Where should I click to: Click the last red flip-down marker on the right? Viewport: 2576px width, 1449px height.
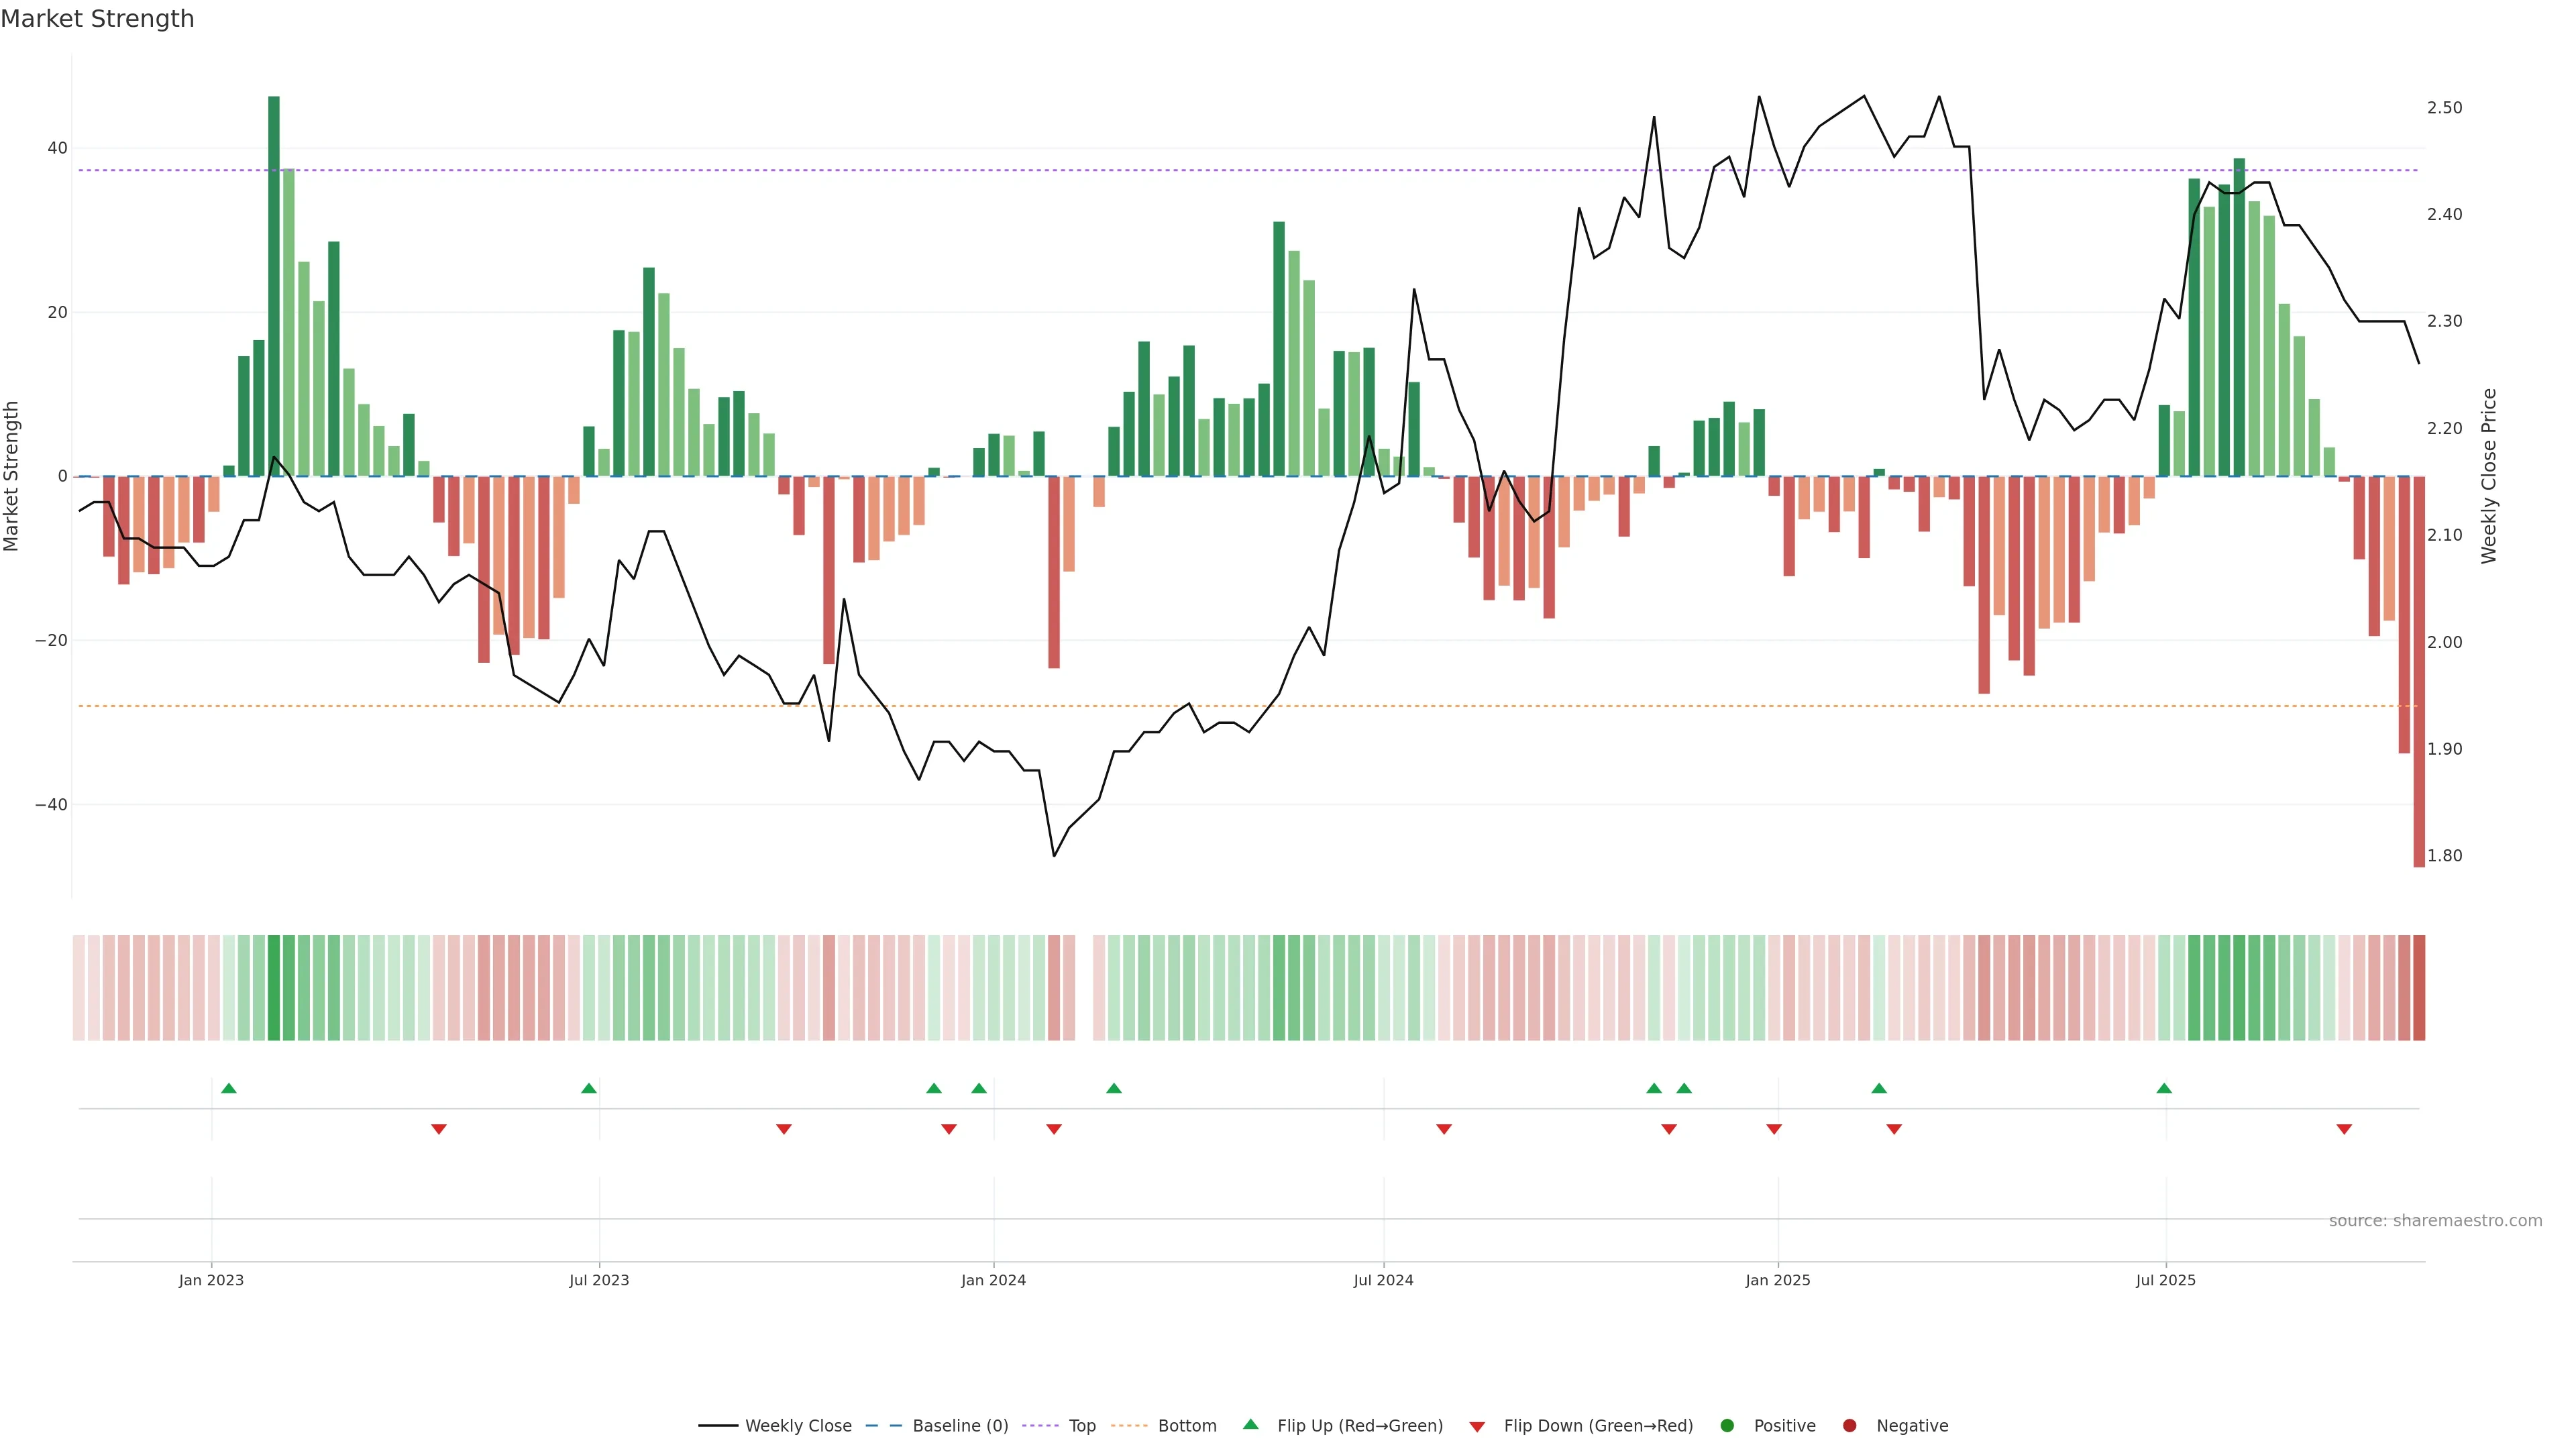[x=2344, y=1129]
